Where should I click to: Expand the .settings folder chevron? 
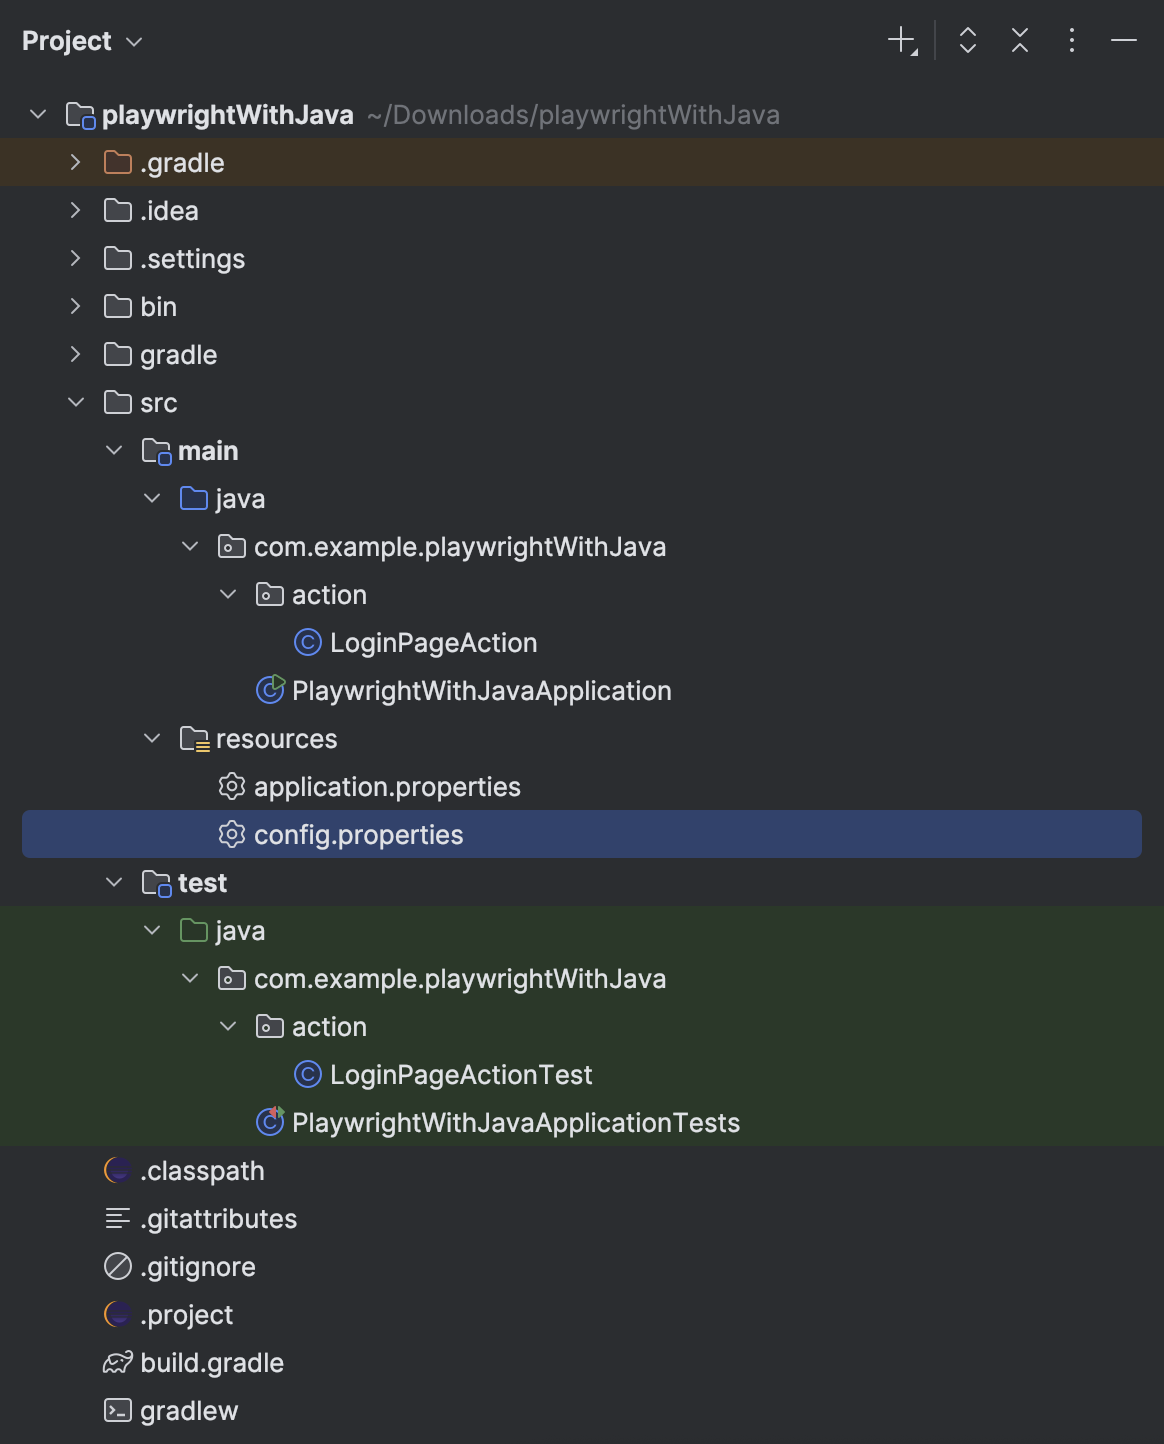(x=76, y=259)
